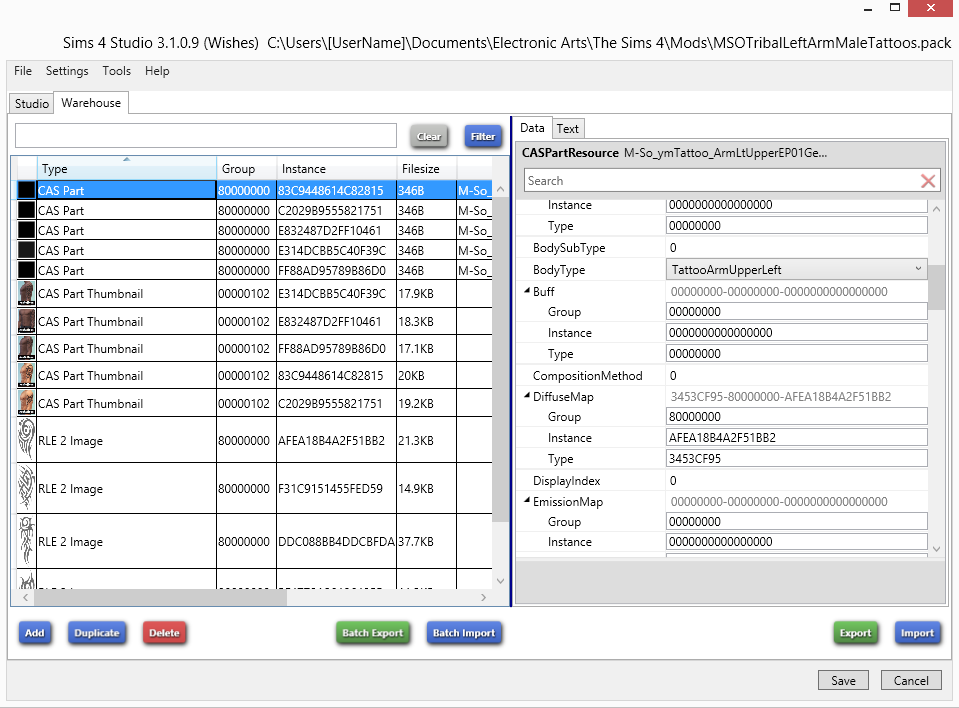Click the resource list scroll down arrow
The height and width of the screenshot is (708, 959).
tap(500, 581)
